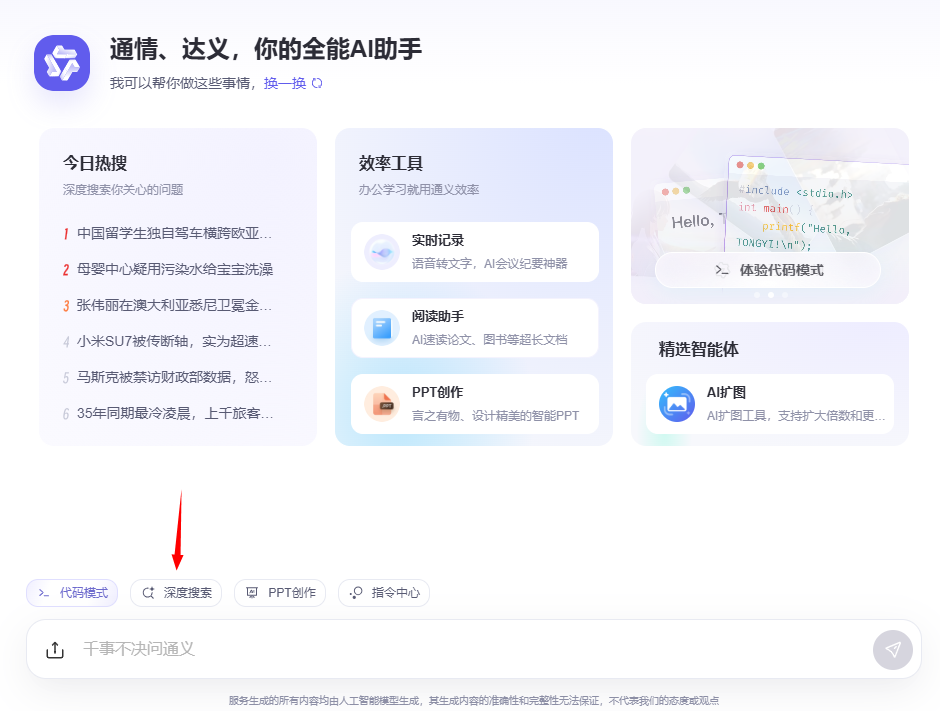Click the middle carousel dot under 体验代码模式

pyautogui.click(x=768, y=297)
